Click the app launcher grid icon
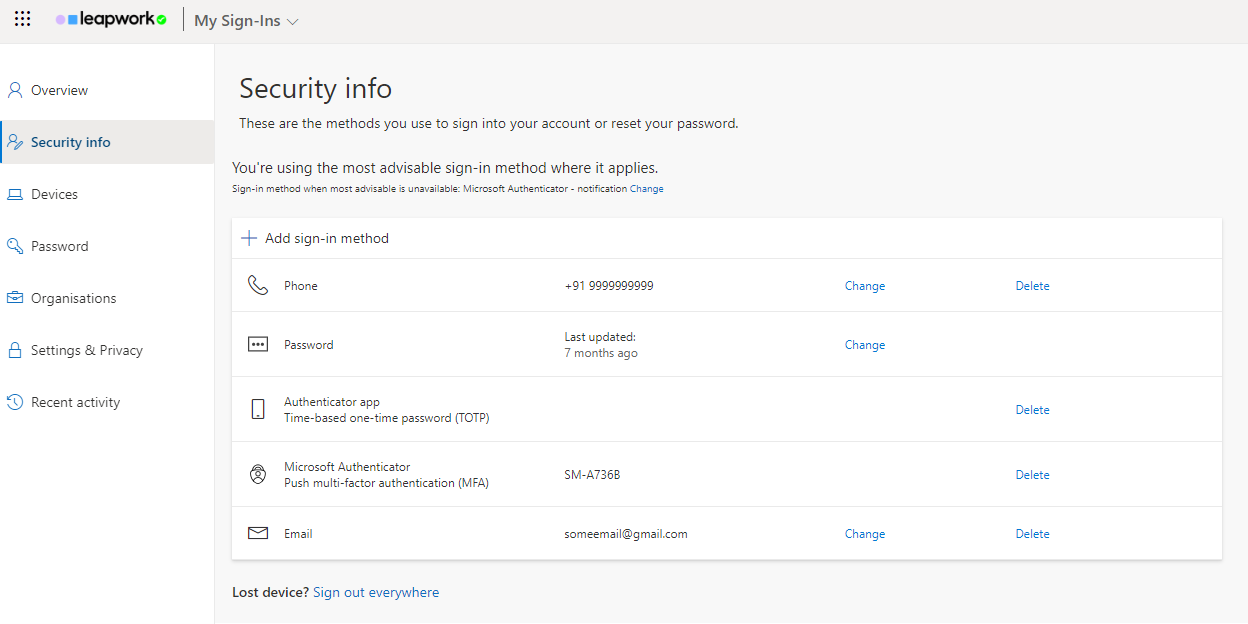This screenshot has height=624, width=1248. coord(22,19)
